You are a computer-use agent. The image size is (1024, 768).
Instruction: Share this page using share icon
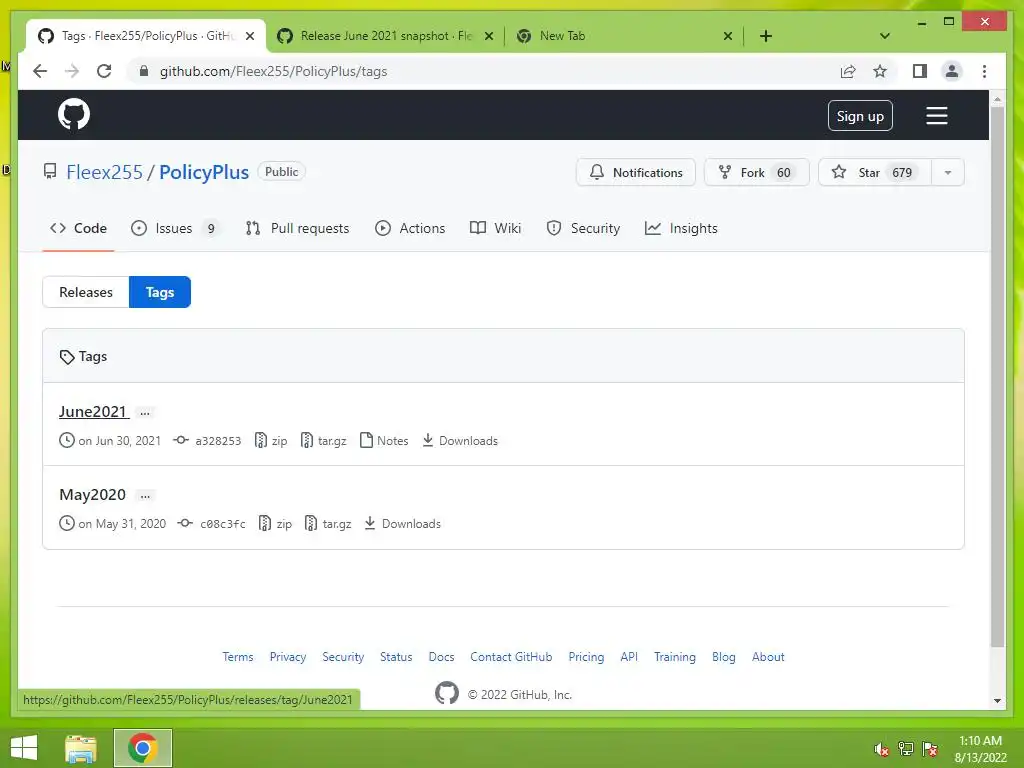coord(848,71)
